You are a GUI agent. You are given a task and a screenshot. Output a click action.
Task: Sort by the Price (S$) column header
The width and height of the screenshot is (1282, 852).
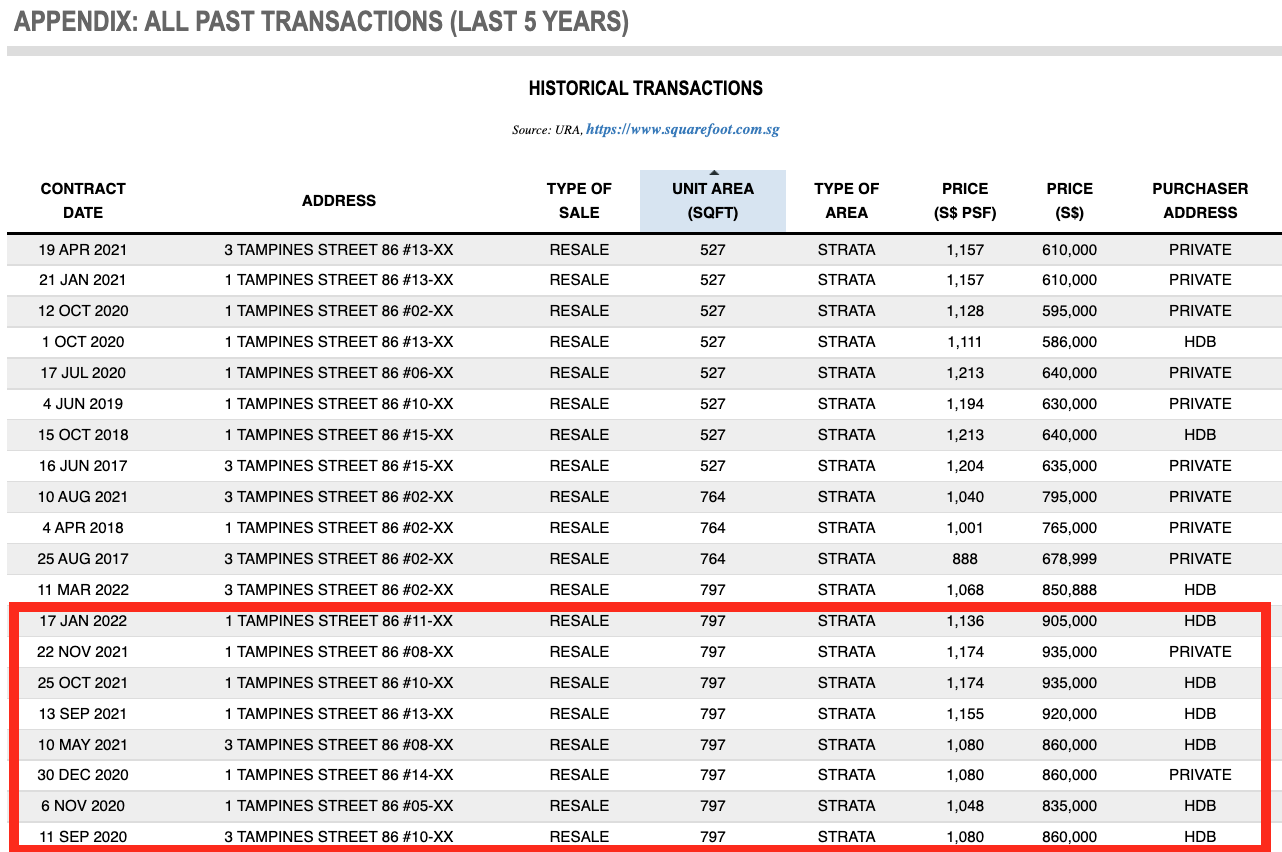tap(1070, 200)
